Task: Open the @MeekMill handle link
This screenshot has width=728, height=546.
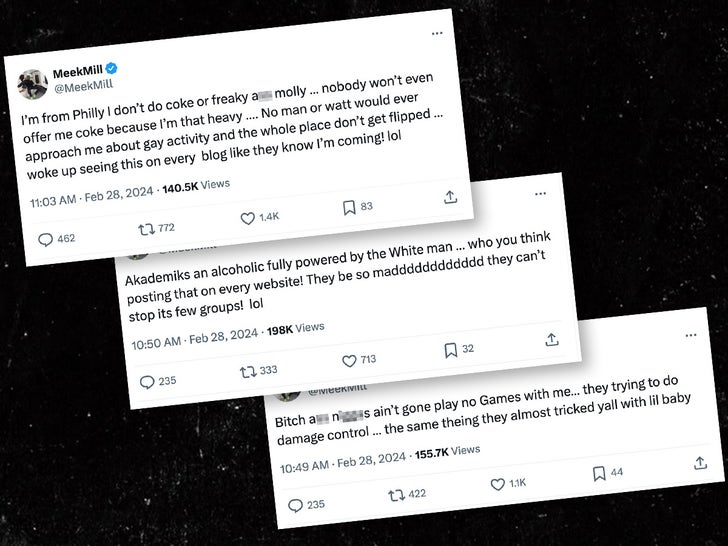Action: click(88, 88)
